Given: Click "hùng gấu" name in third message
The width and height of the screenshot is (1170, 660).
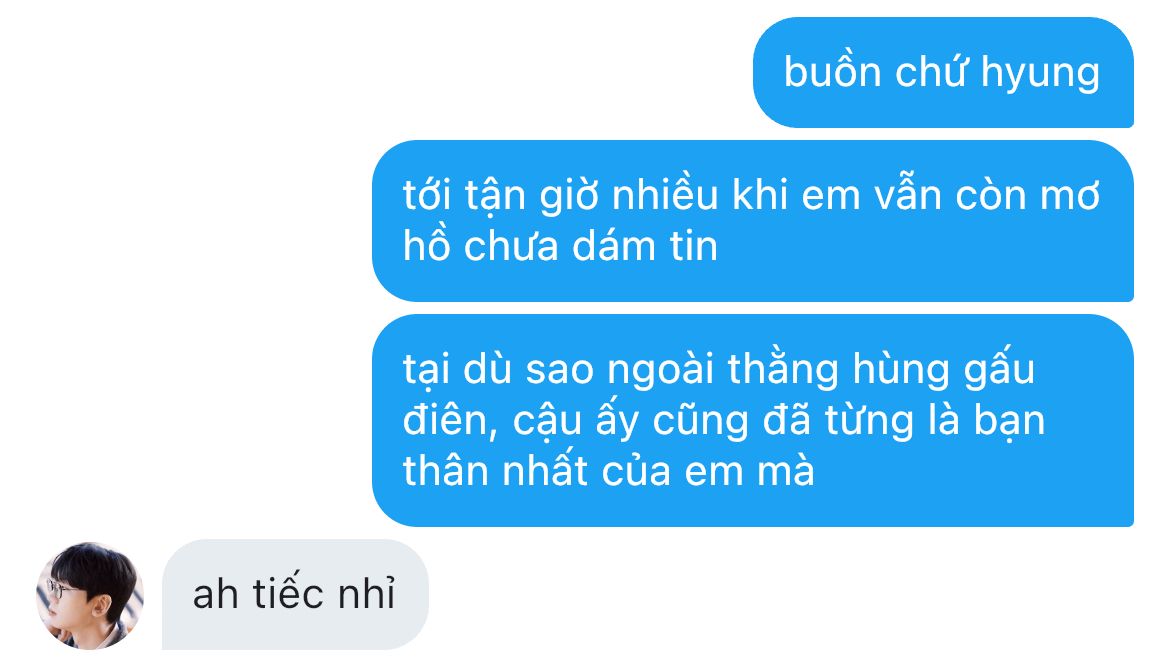Looking at the screenshot, I should pos(943,370).
